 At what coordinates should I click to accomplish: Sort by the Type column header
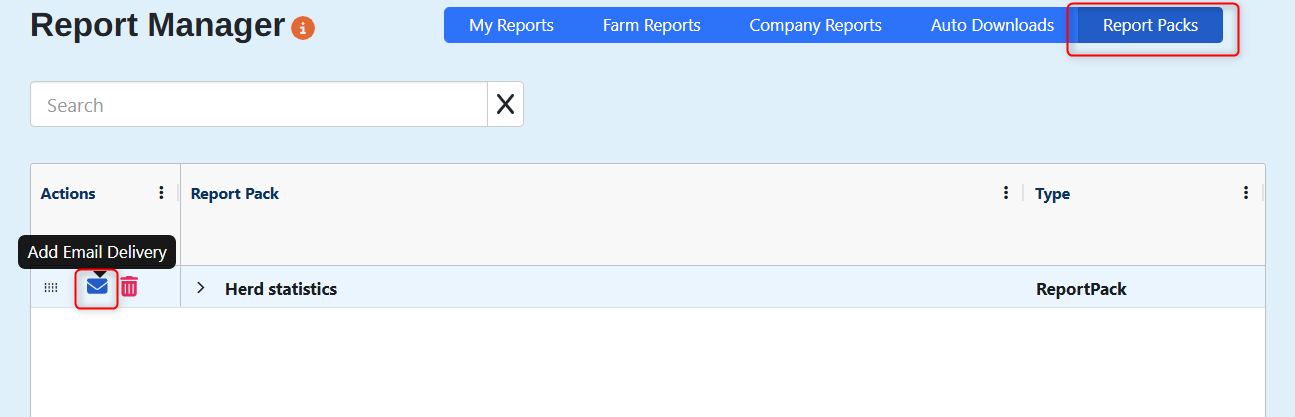click(x=1052, y=194)
